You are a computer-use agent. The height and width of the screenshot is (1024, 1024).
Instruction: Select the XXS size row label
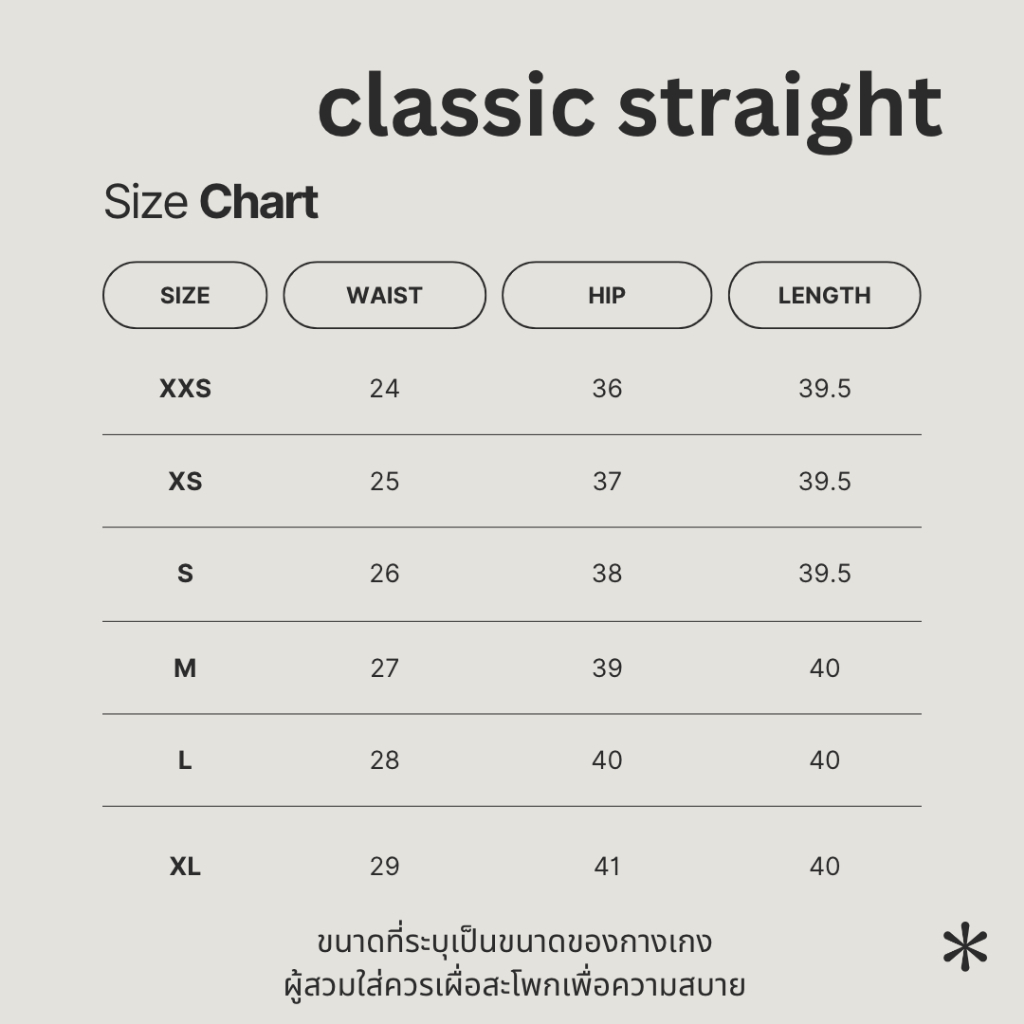tap(185, 389)
